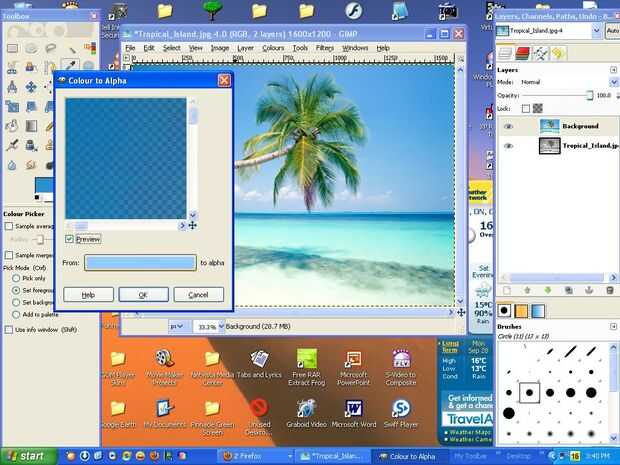Raise the selected layer

click(x=527, y=291)
